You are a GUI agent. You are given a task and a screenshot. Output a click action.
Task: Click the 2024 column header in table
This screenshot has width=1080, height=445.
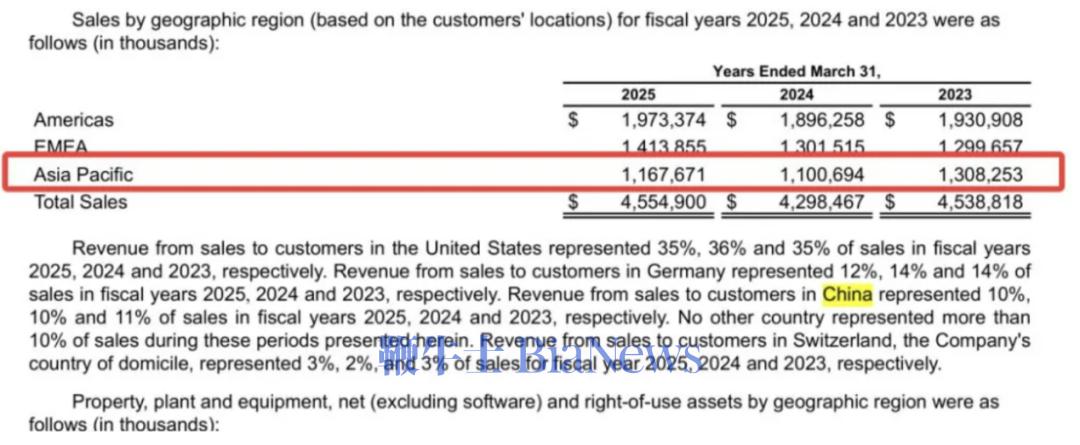(796, 95)
